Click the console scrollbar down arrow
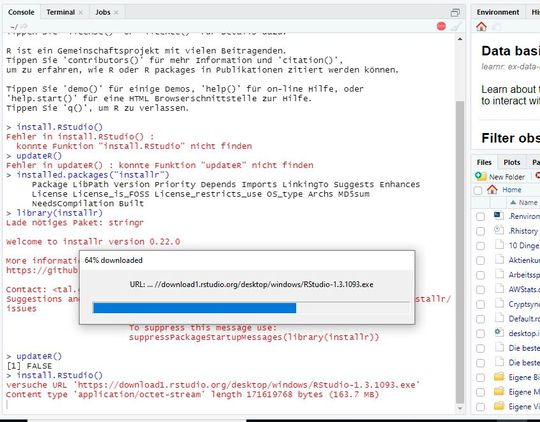The width and height of the screenshot is (540, 422). [460, 408]
